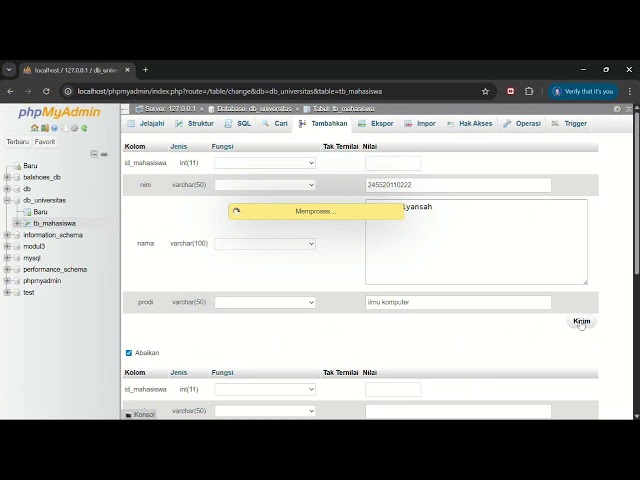Screen dimensions: 640x480
Task: Open Fungsi dropdown for prodi row
Action: pos(265,302)
